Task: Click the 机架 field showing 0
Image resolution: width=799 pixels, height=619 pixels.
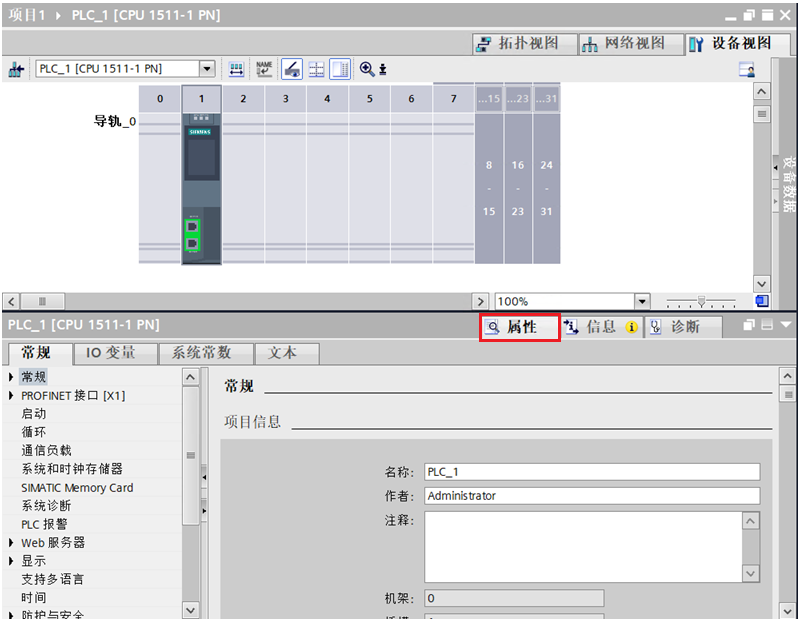Action: point(514,598)
